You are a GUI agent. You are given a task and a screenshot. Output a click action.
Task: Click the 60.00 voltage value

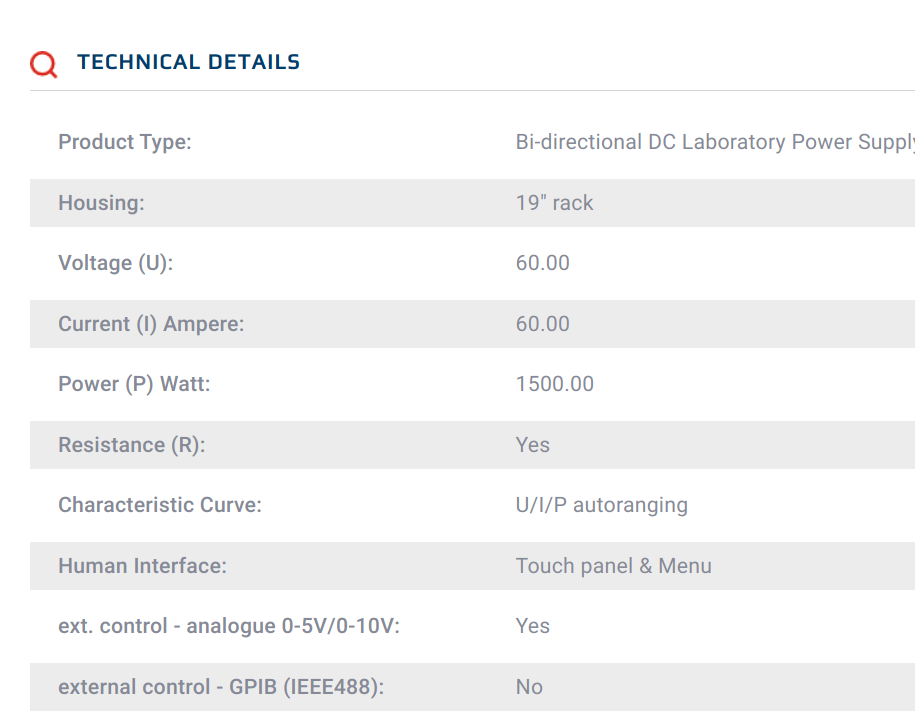(x=543, y=263)
